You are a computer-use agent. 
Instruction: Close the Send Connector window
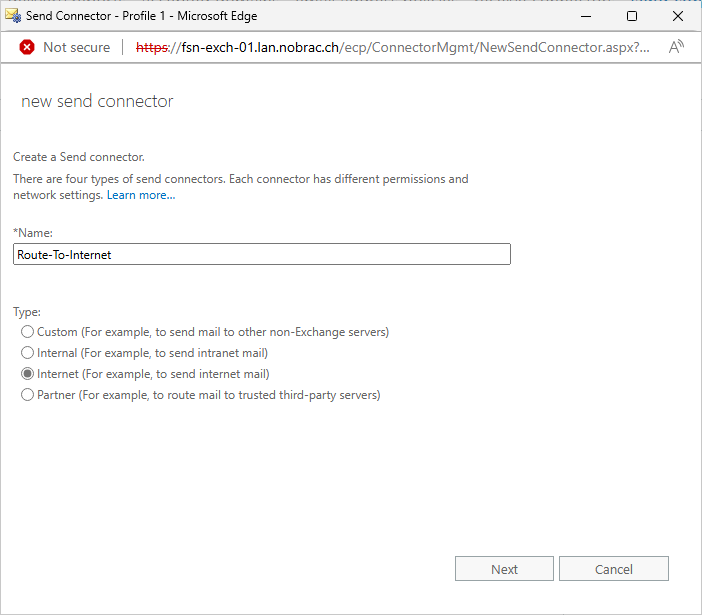pos(678,16)
